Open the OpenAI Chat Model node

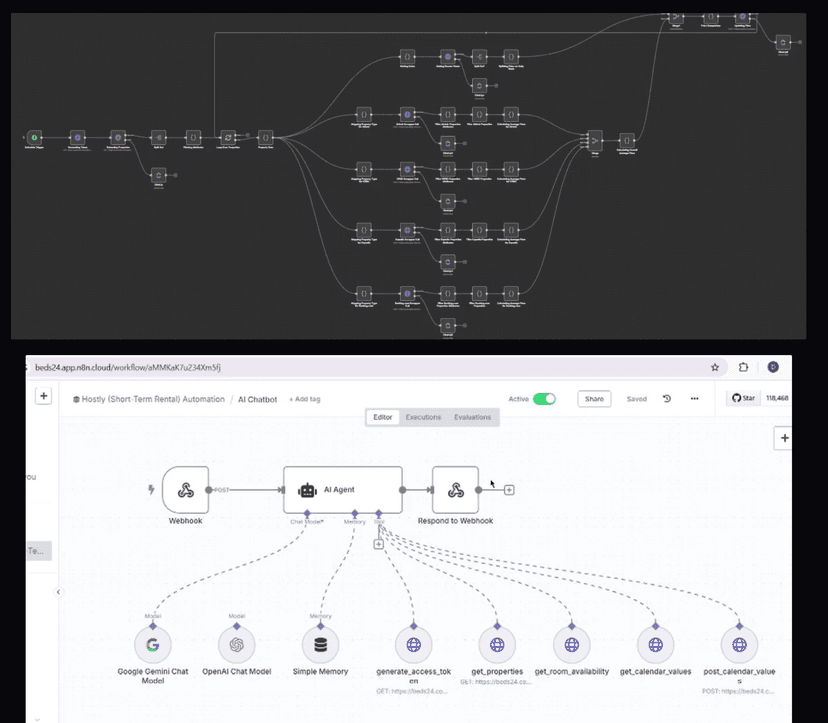pyautogui.click(x=237, y=645)
